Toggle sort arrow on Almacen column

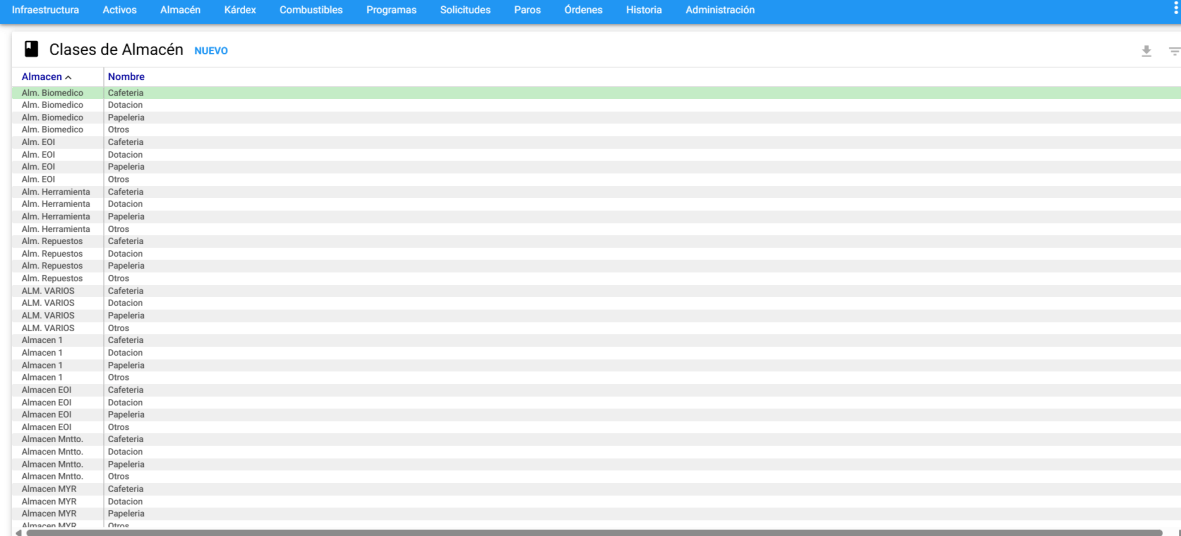pos(68,77)
